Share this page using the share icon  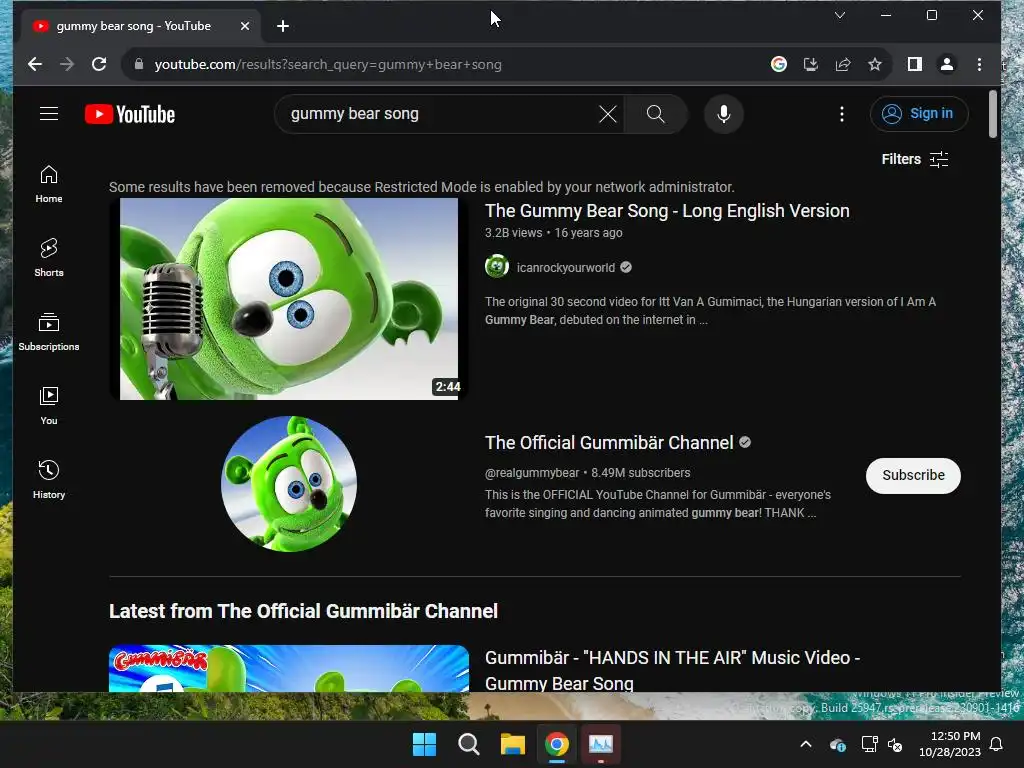842,64
